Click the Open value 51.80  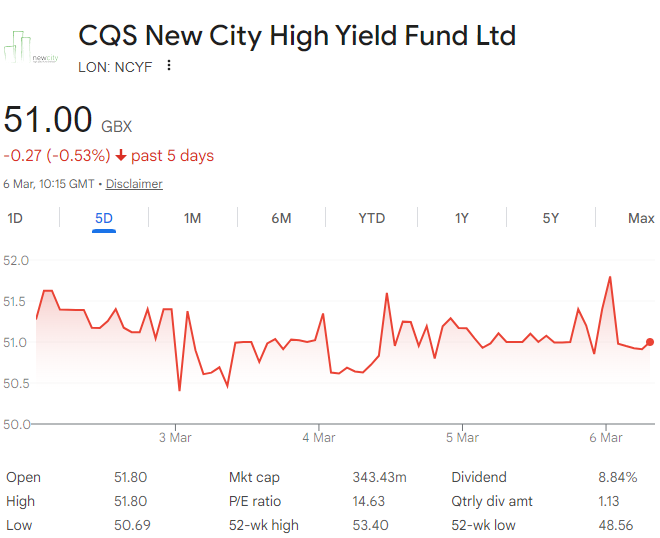coord(130,477)
